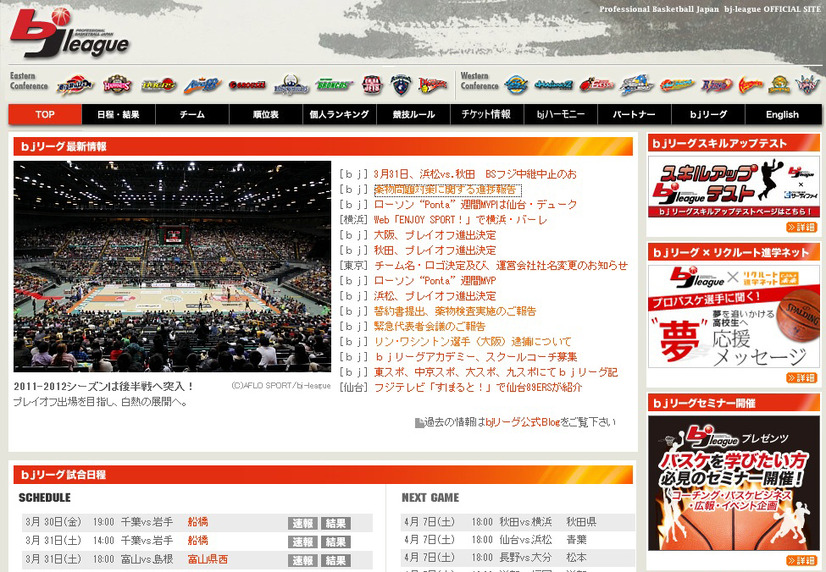Open the first Eastern Conference red-blue team logo
Image resolution: width=826 pixels, height=572 pixels.
pyautogui.click(x=75, y=85)
